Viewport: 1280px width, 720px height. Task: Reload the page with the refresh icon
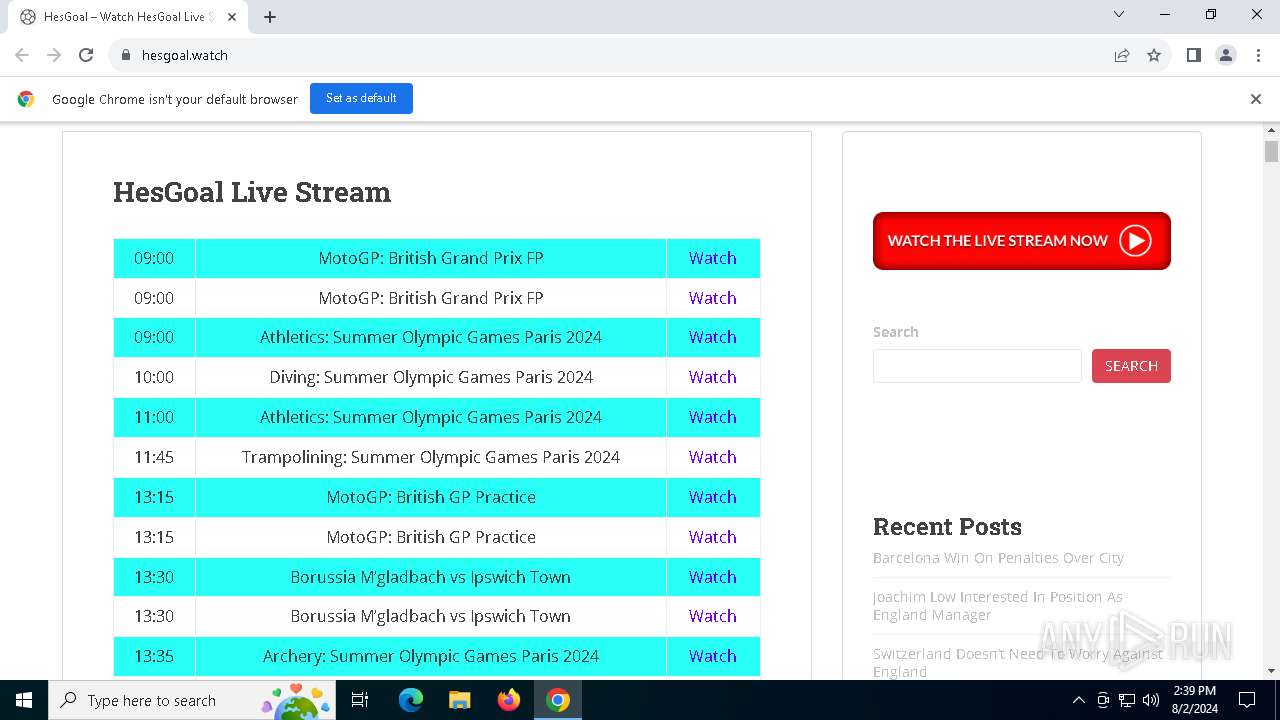tap(86, 55)
